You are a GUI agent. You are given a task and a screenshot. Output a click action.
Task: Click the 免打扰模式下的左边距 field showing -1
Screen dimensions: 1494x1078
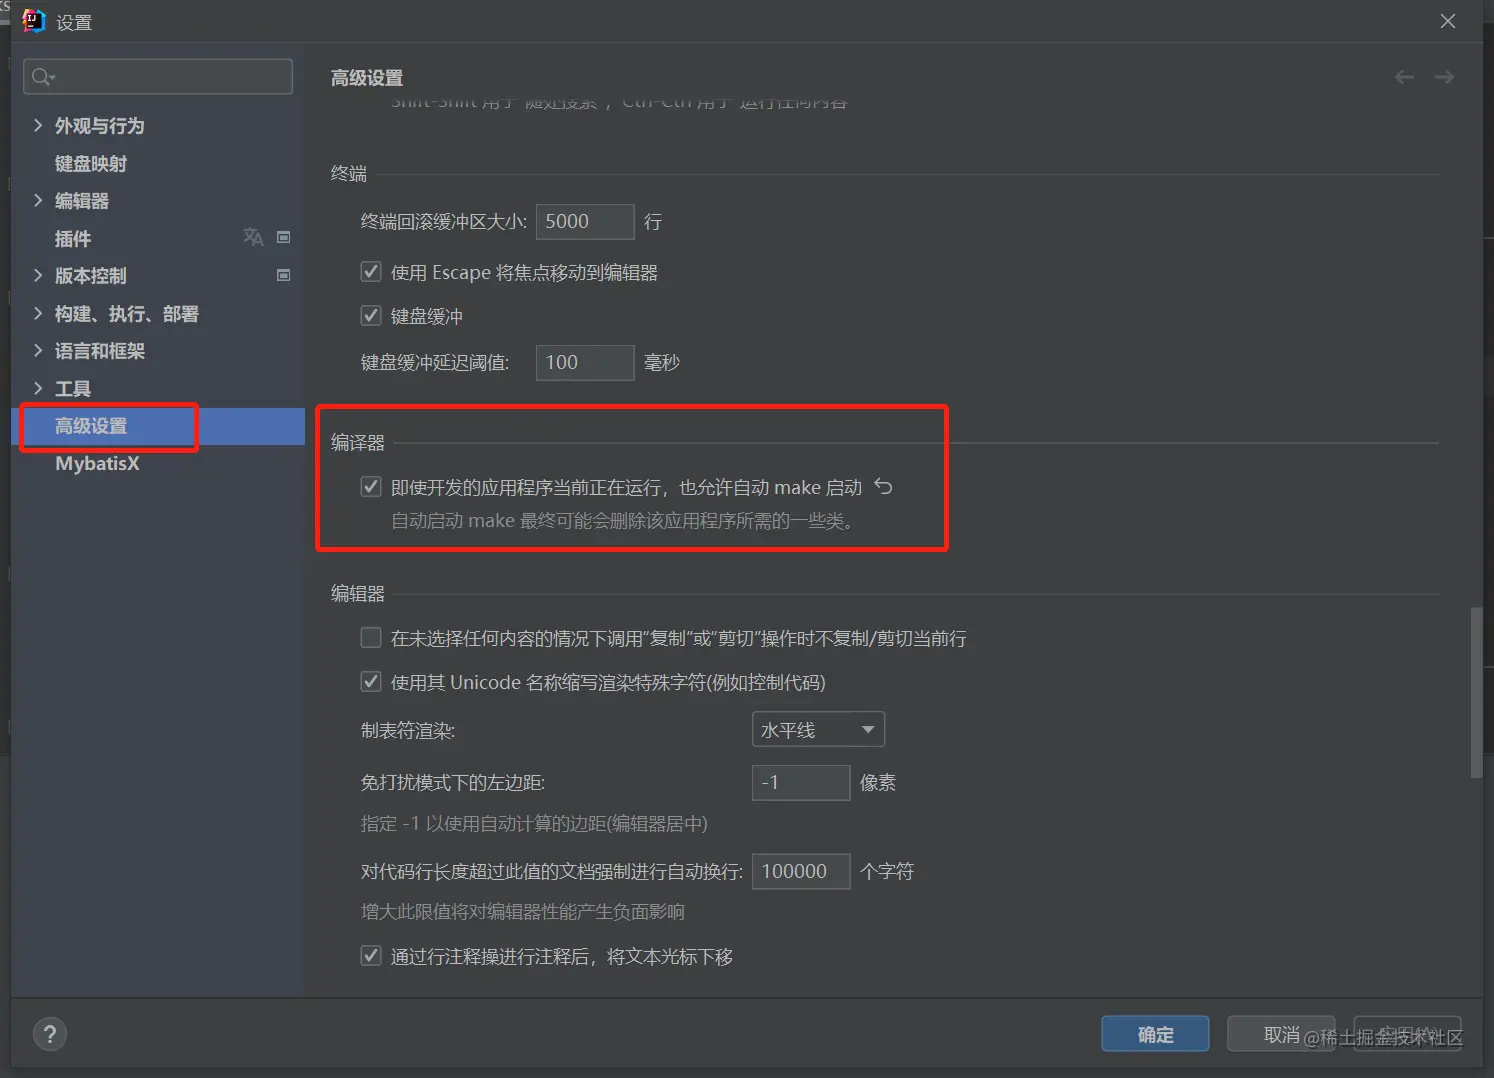click(x=801, y=782)
